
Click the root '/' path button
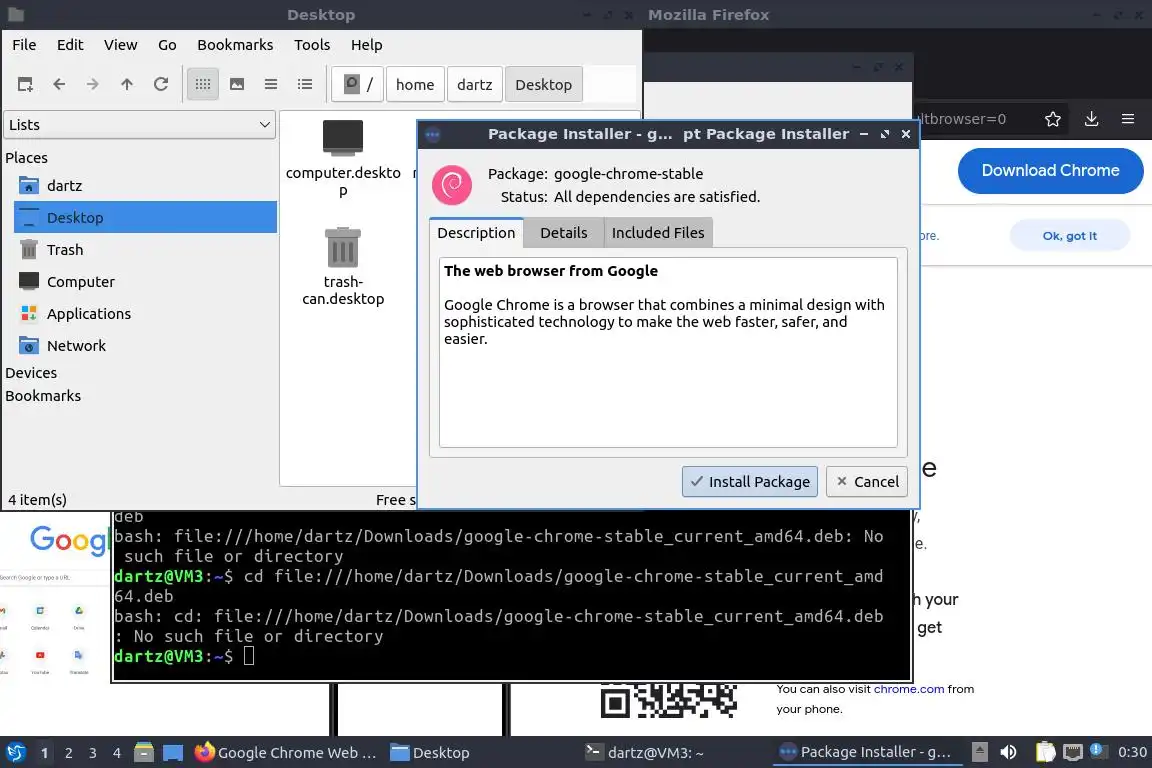coord(358,85)
